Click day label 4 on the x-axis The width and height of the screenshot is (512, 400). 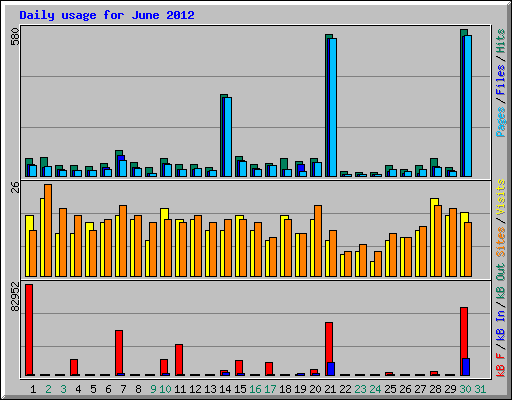tap(78, 389)
